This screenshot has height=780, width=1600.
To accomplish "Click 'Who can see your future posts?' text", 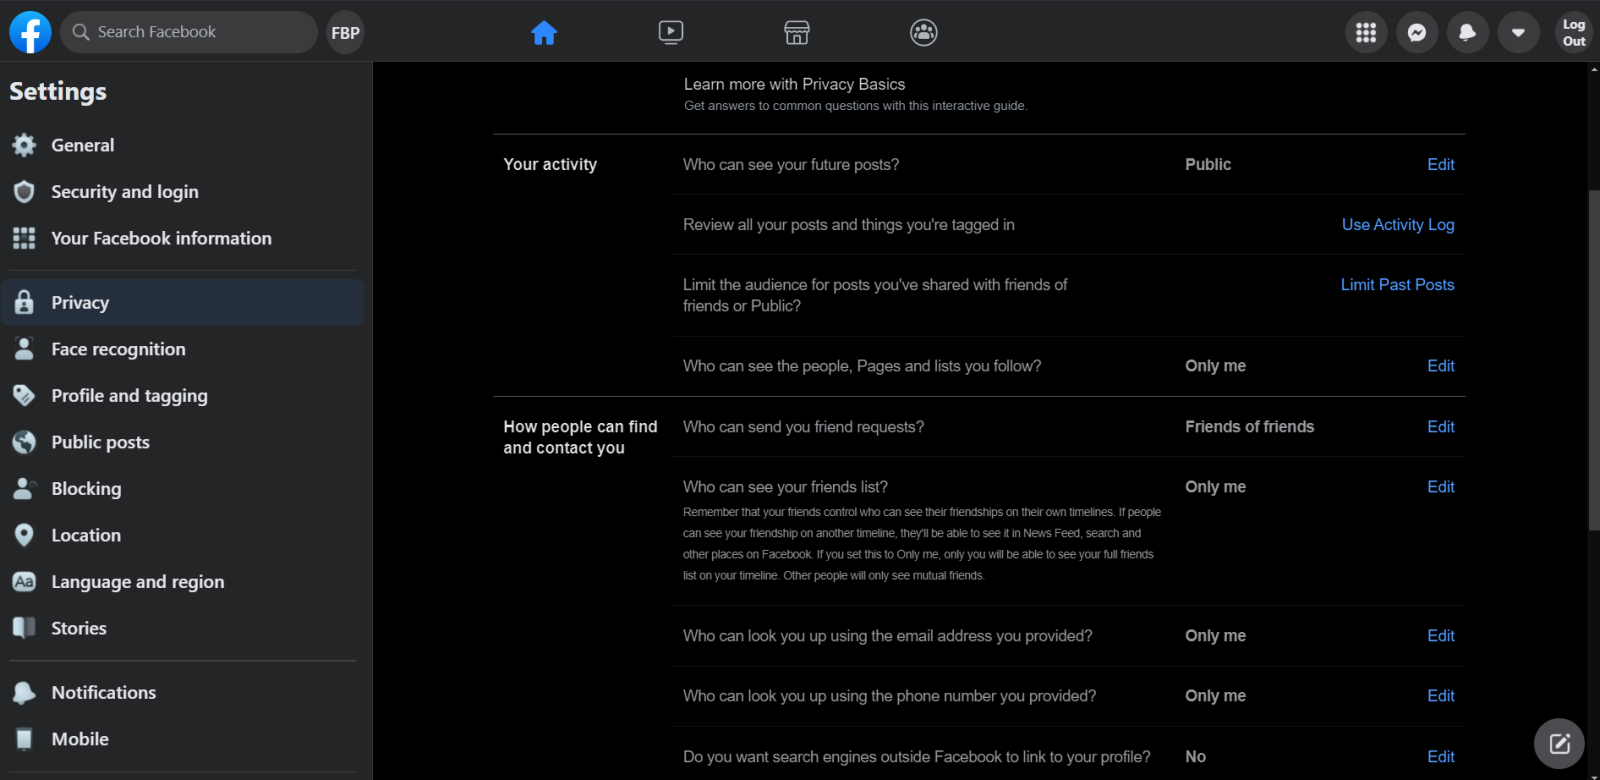I will tap(791, 164).
